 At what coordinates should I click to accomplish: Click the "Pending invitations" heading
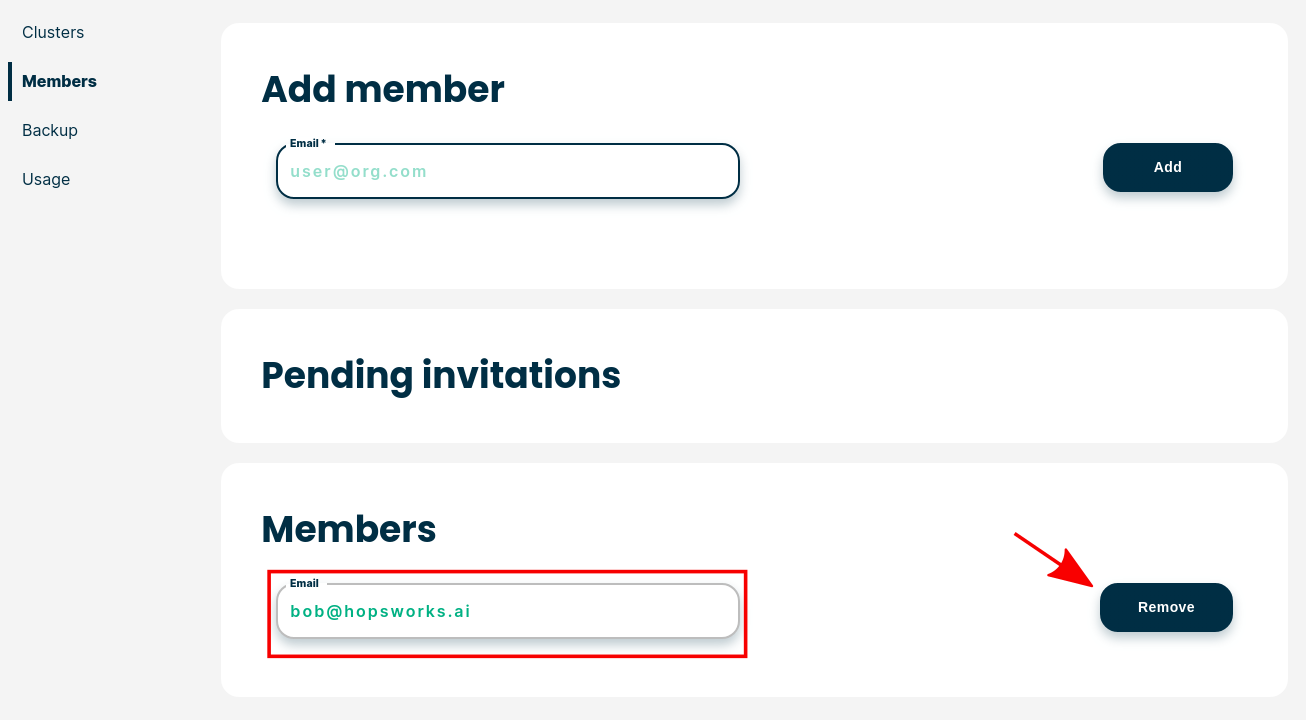(441, 375)
